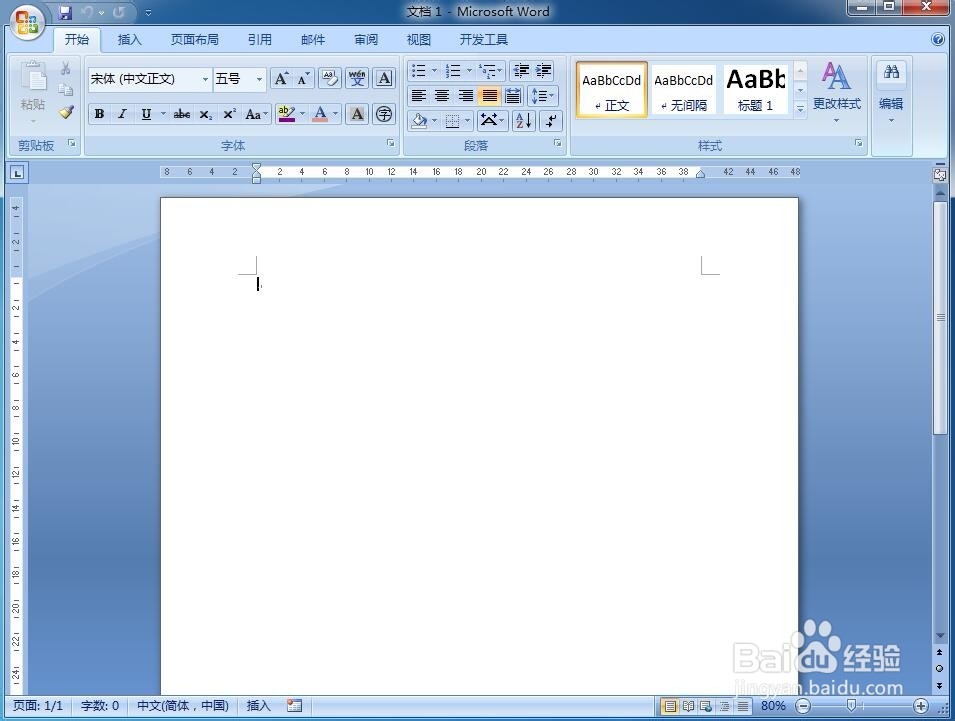Screen dimensions: 955x721
Task: Toggle Underline formatting
Action: (146, 114)
